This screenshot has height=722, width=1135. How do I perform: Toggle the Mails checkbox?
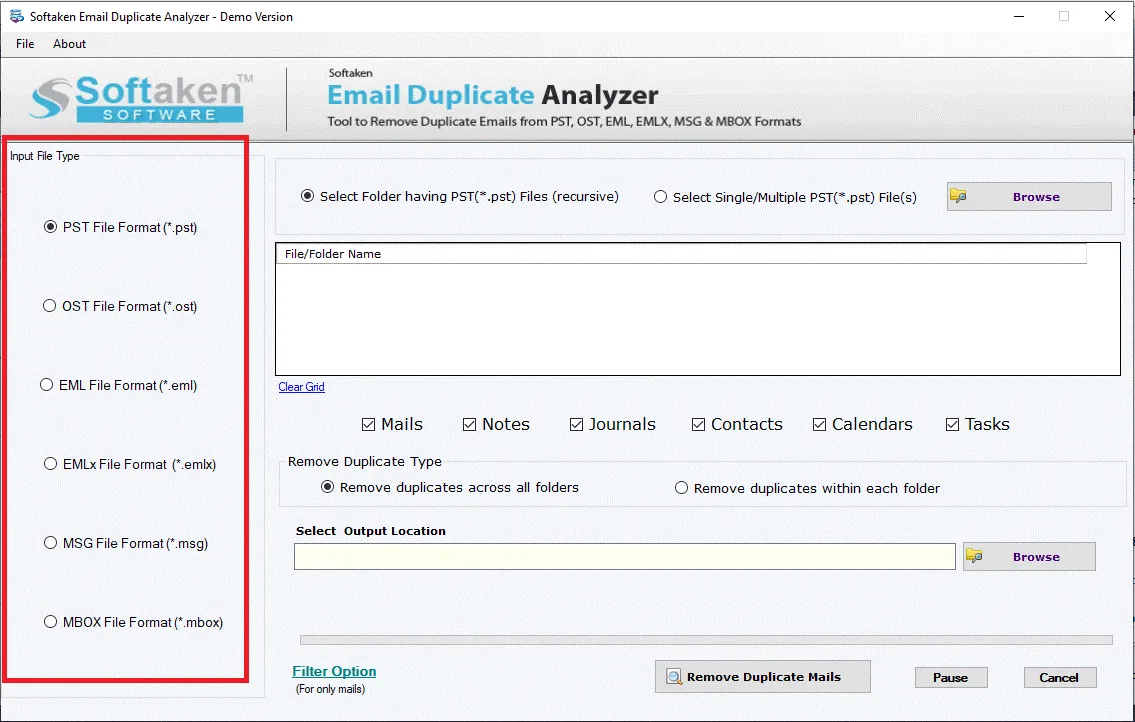click(x=368, y=424)
